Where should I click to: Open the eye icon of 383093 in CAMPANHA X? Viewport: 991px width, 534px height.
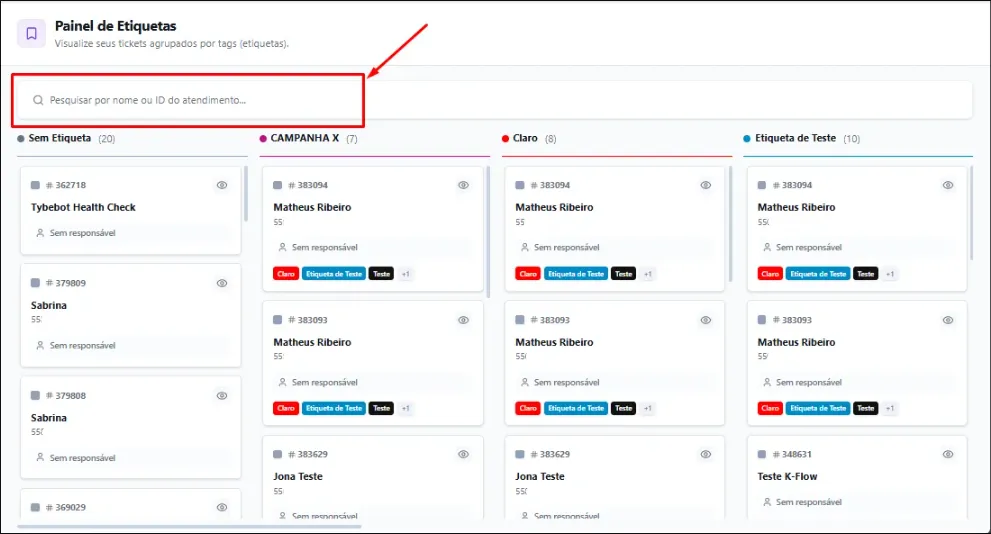click(x=463, y=320)
